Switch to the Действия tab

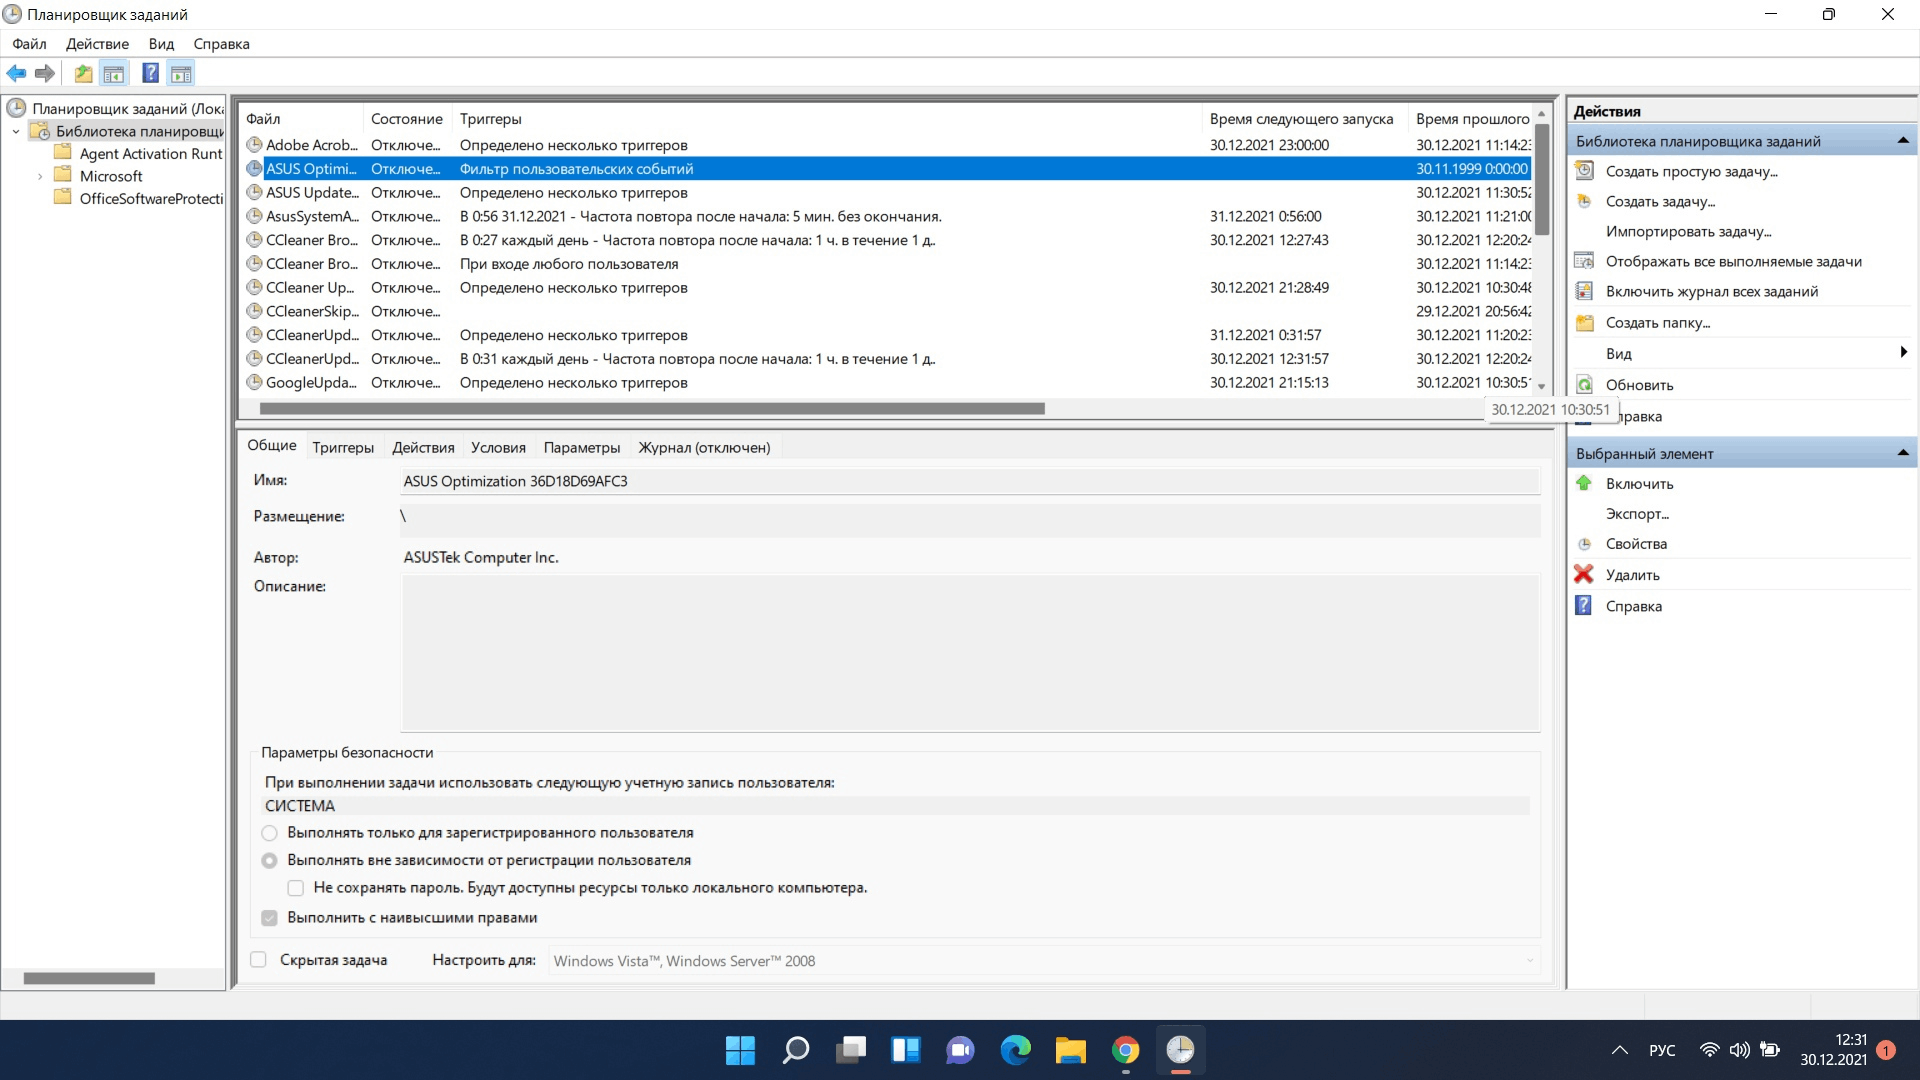pos(423,447)
